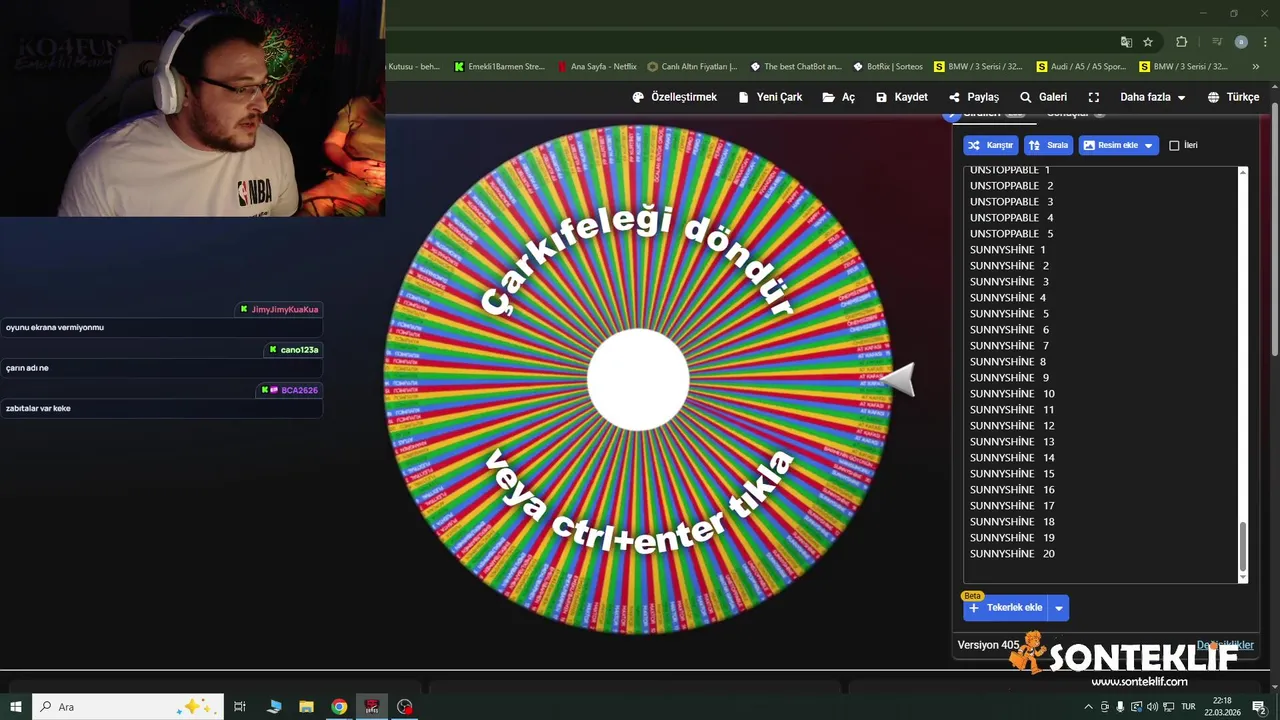Open the Özelleştirmek customize option

675,97
